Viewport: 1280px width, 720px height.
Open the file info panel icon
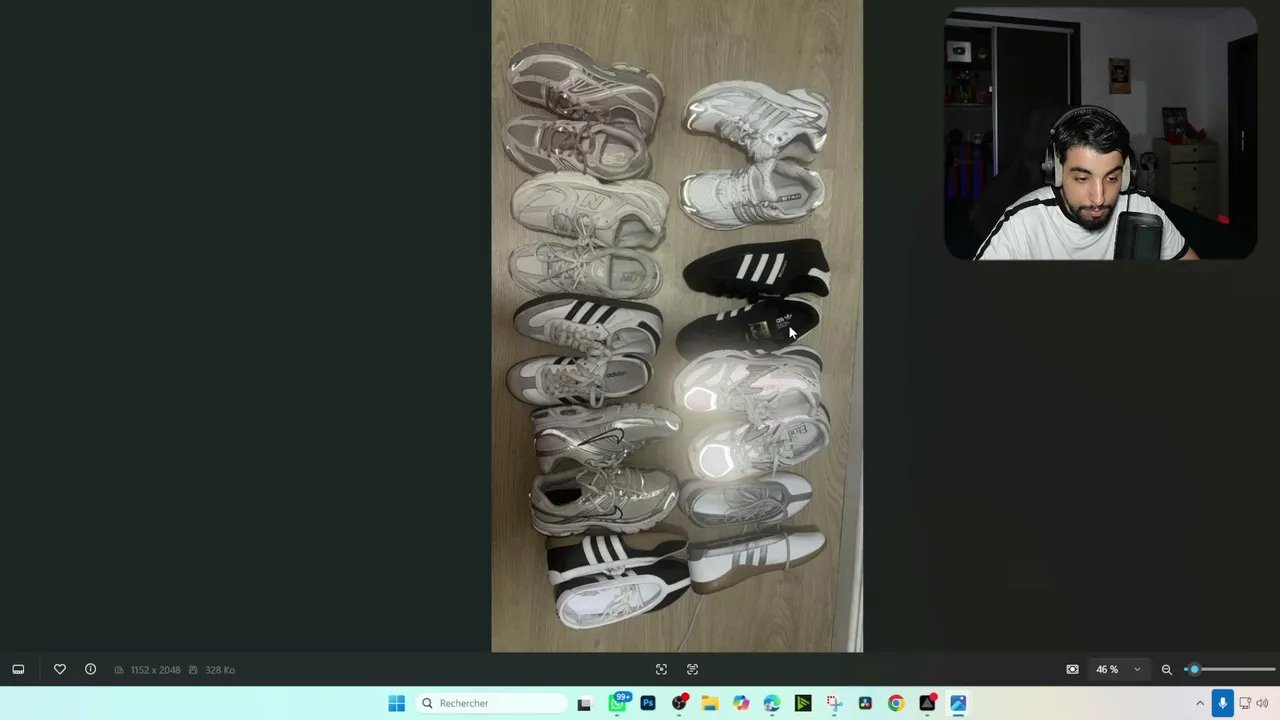click(90, 670)
